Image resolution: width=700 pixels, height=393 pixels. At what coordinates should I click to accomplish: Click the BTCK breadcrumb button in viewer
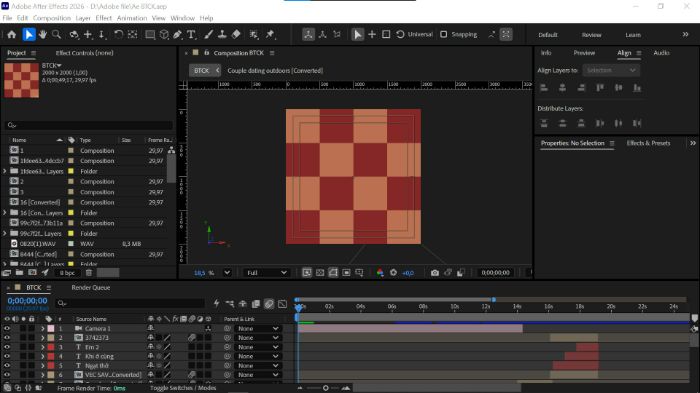(x=201, y=71)
